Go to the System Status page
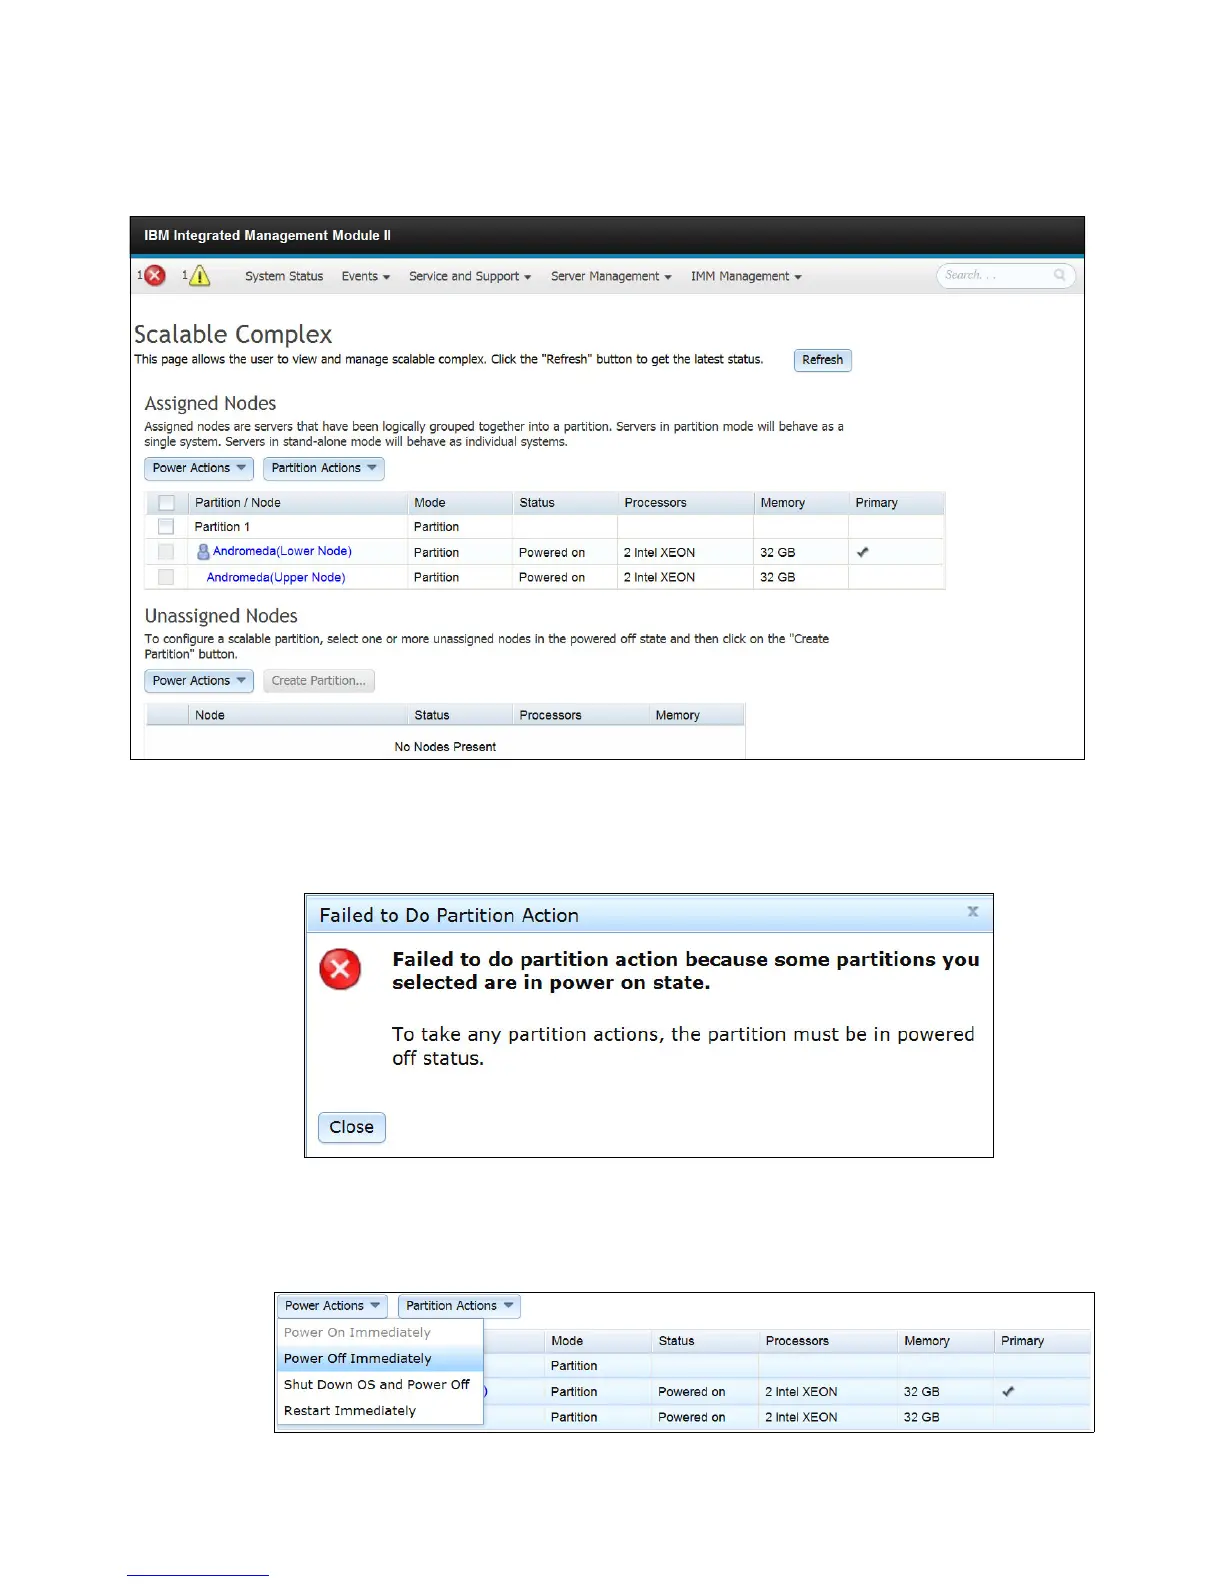 pyautogui.click(x=284, y=276)
